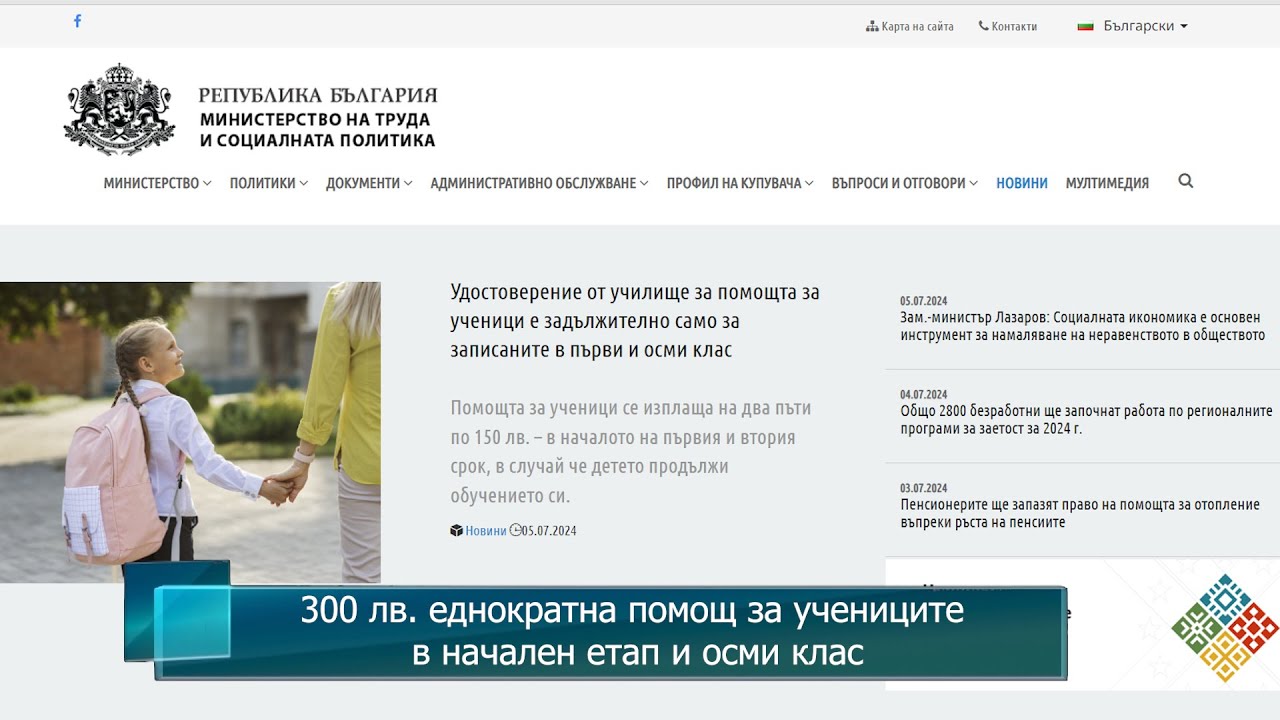Click the search magnifier icon
Image resolution: width=1280 pixels, height=720 pixels.
click(x=1185, y=182)
